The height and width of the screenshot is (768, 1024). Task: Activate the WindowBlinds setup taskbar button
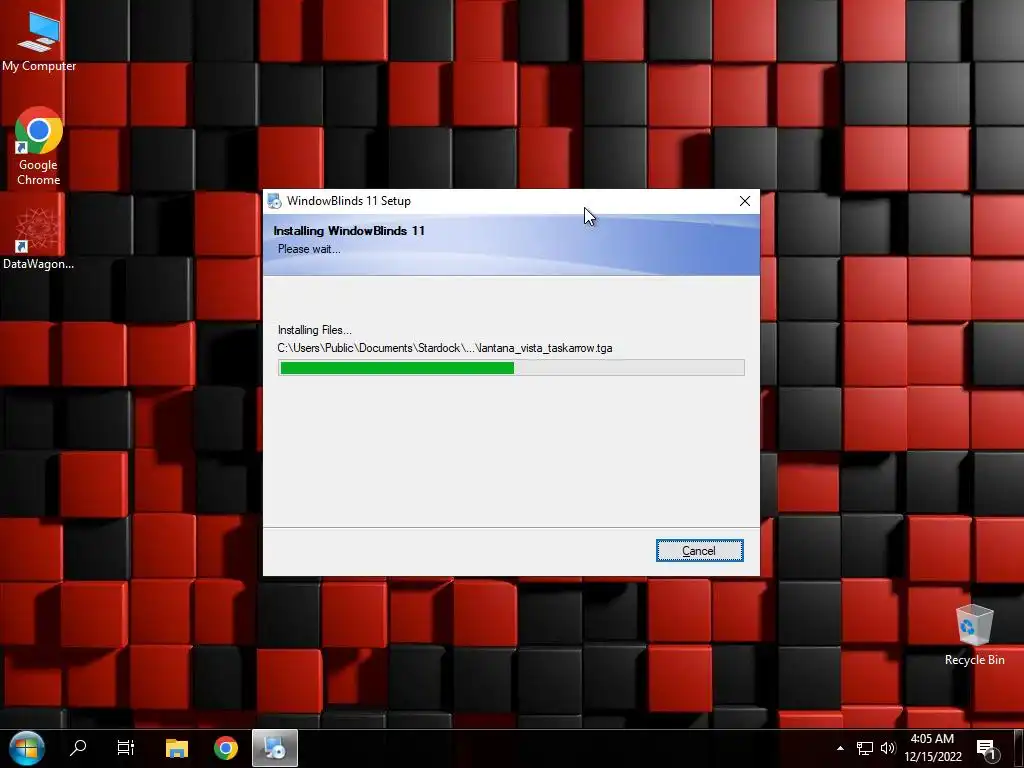point(275,748)
